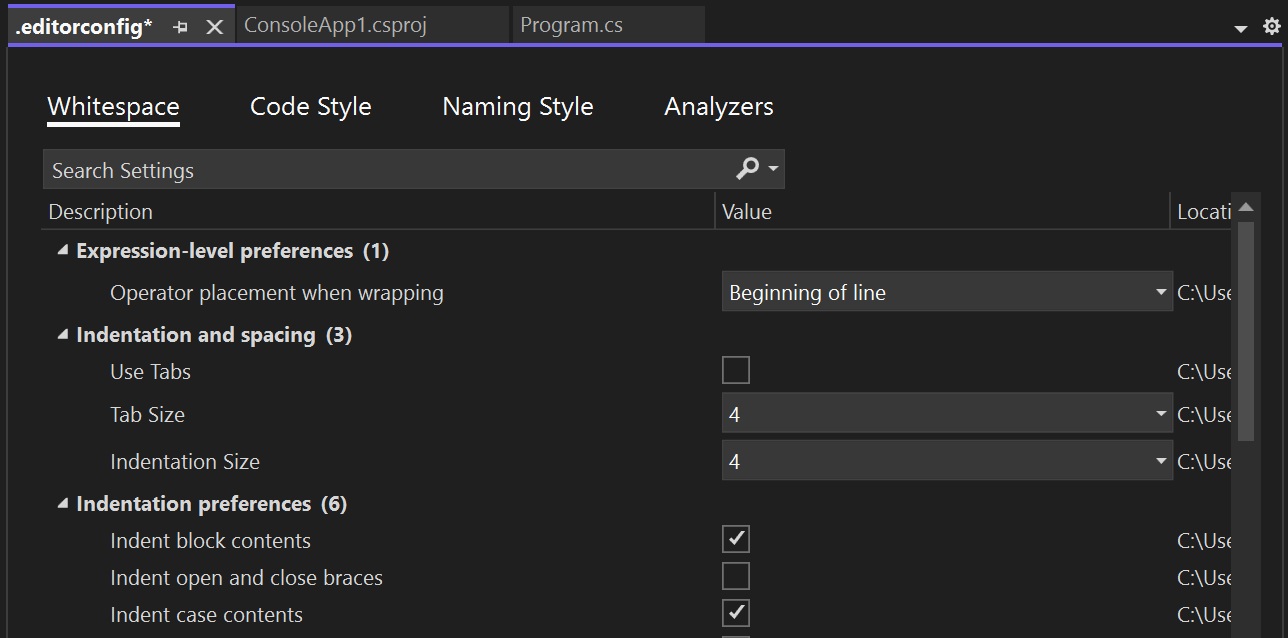Viewport: 1288px width, 638px height.
Task: Click the search magnifier icon
Action: [746, 169]
